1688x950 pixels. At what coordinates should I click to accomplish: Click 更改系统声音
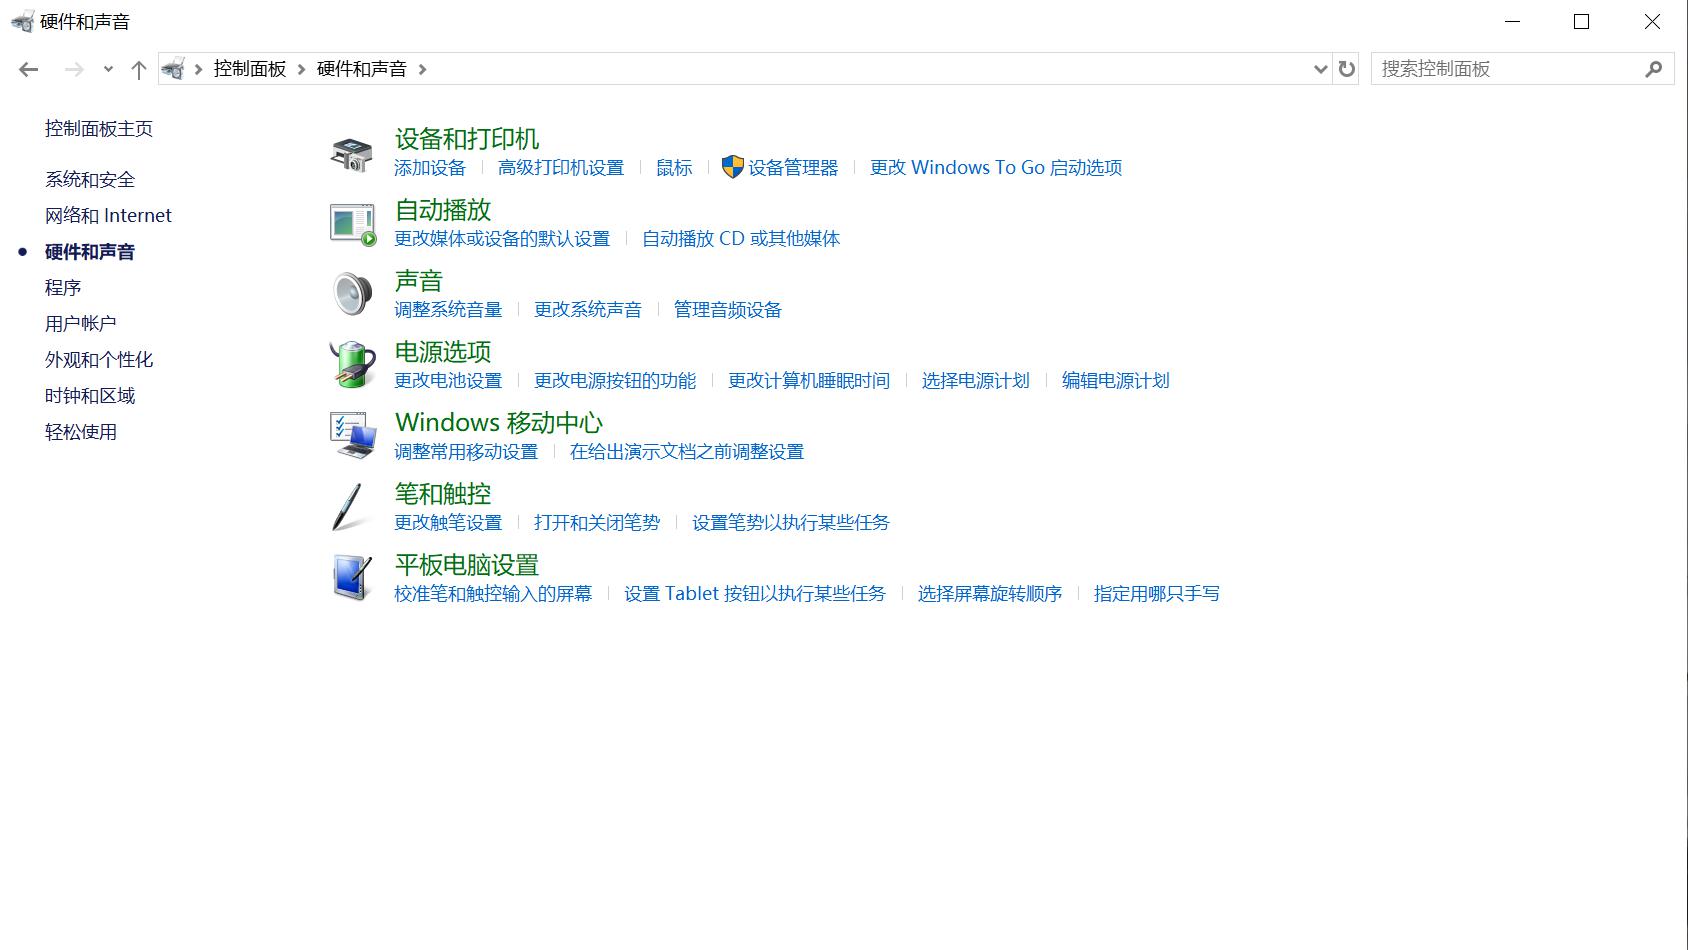coord(588,310)
